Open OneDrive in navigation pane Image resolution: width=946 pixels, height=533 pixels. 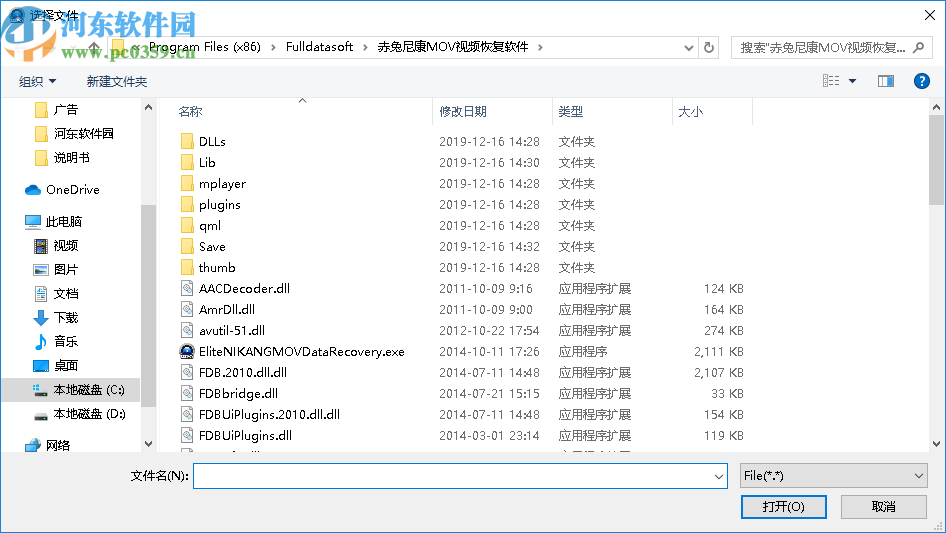(62, 190)
